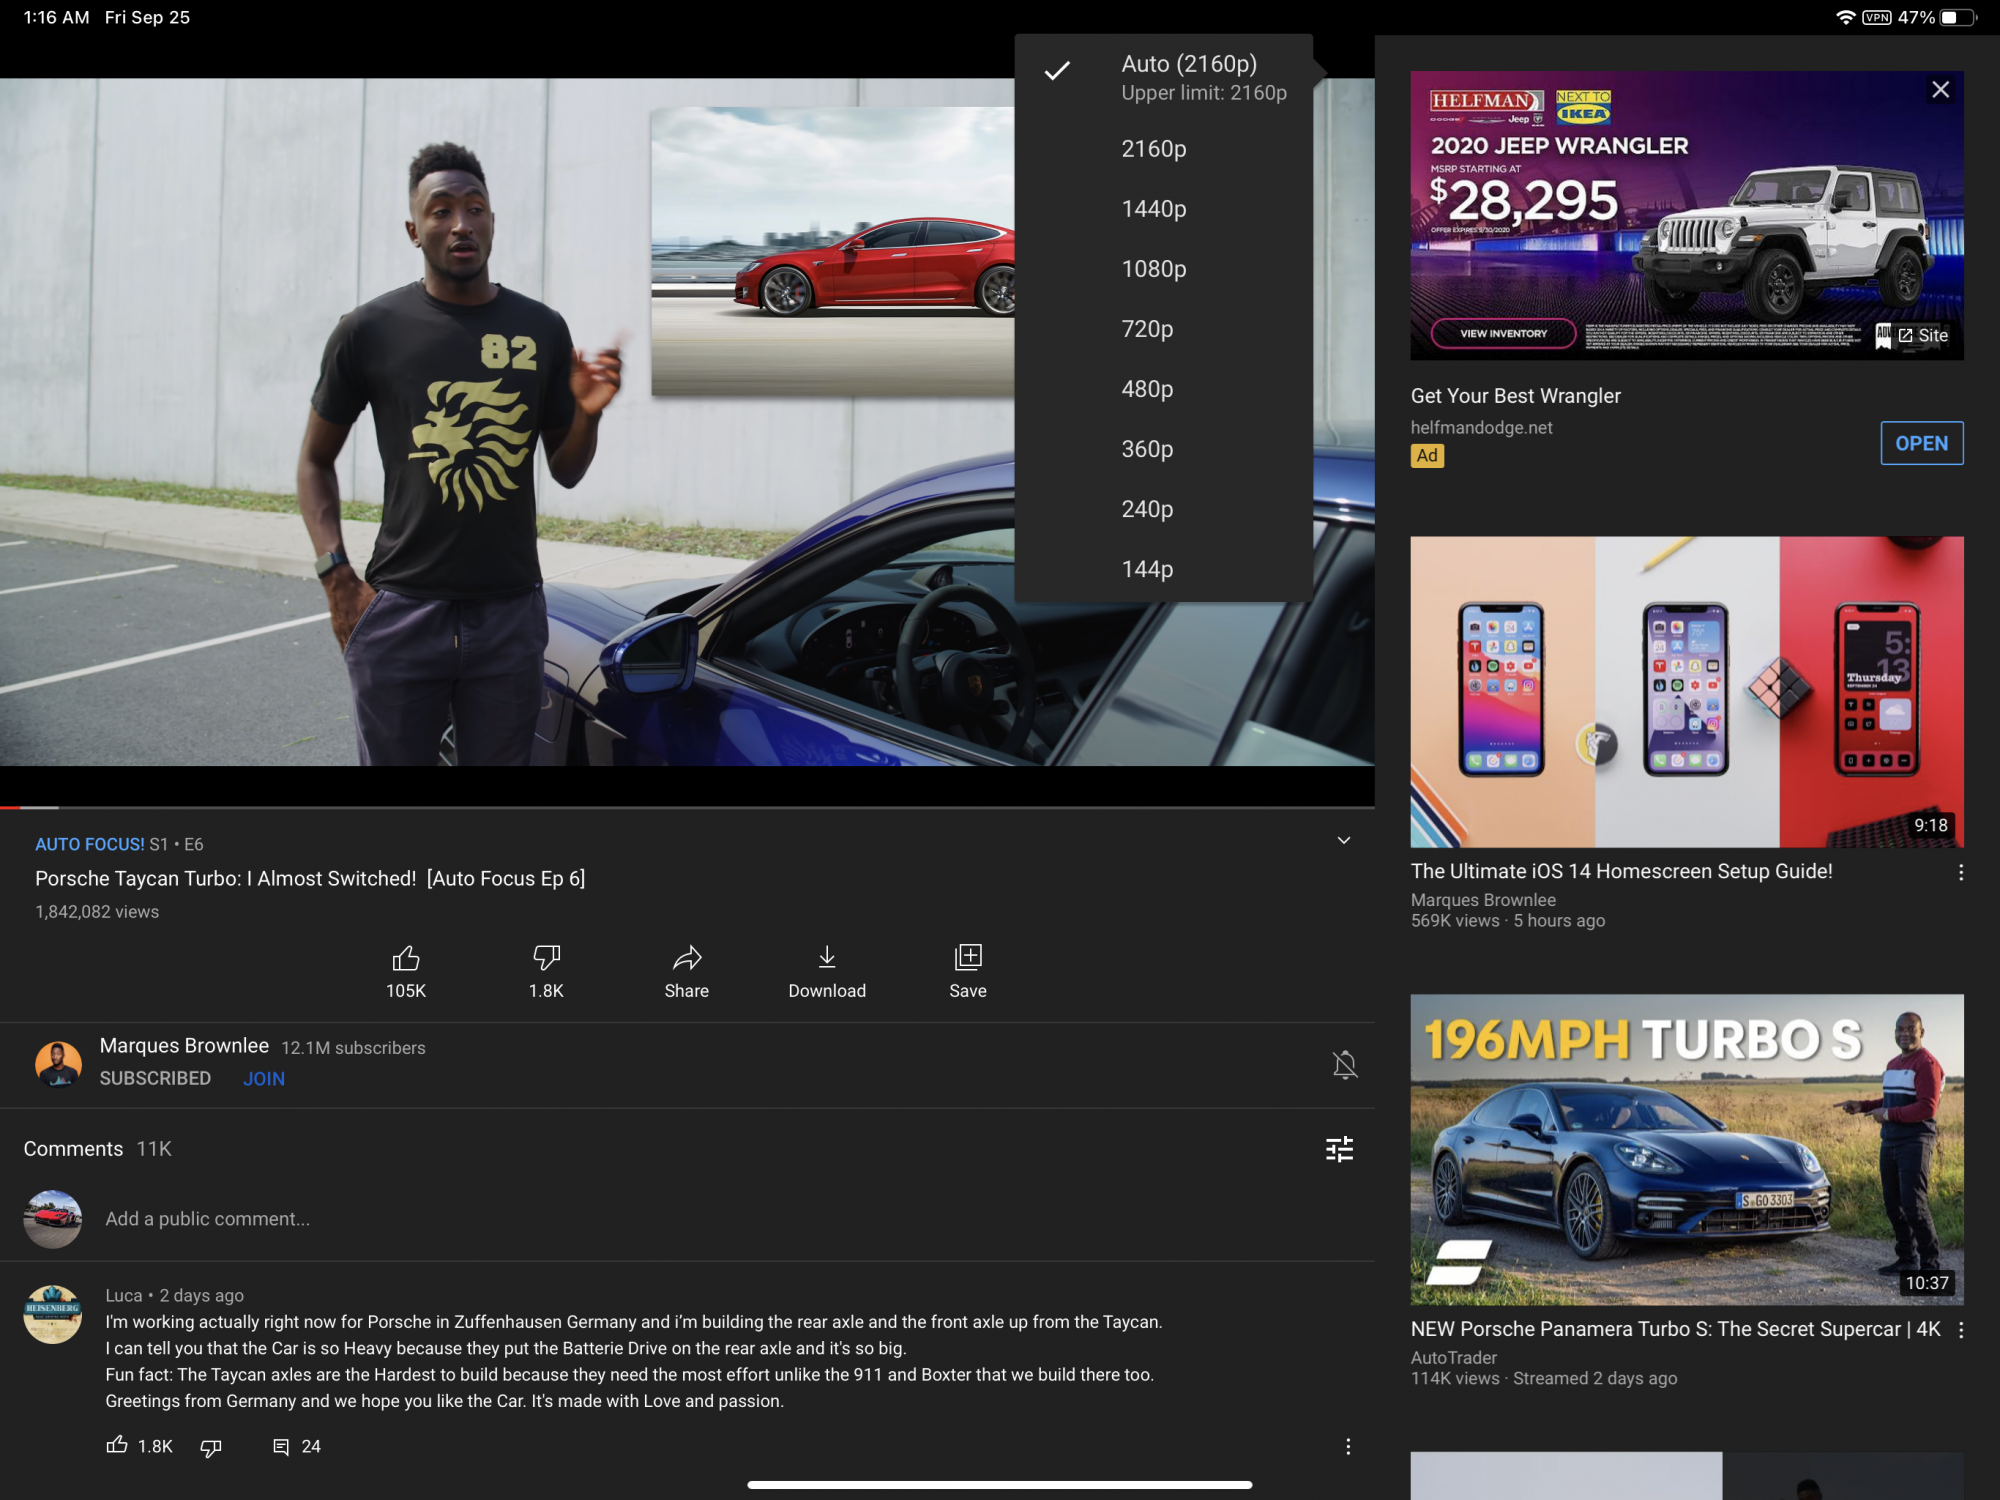Tap the OPEN button on the ad
2000x1500 pixels.
coord(1921,443)
